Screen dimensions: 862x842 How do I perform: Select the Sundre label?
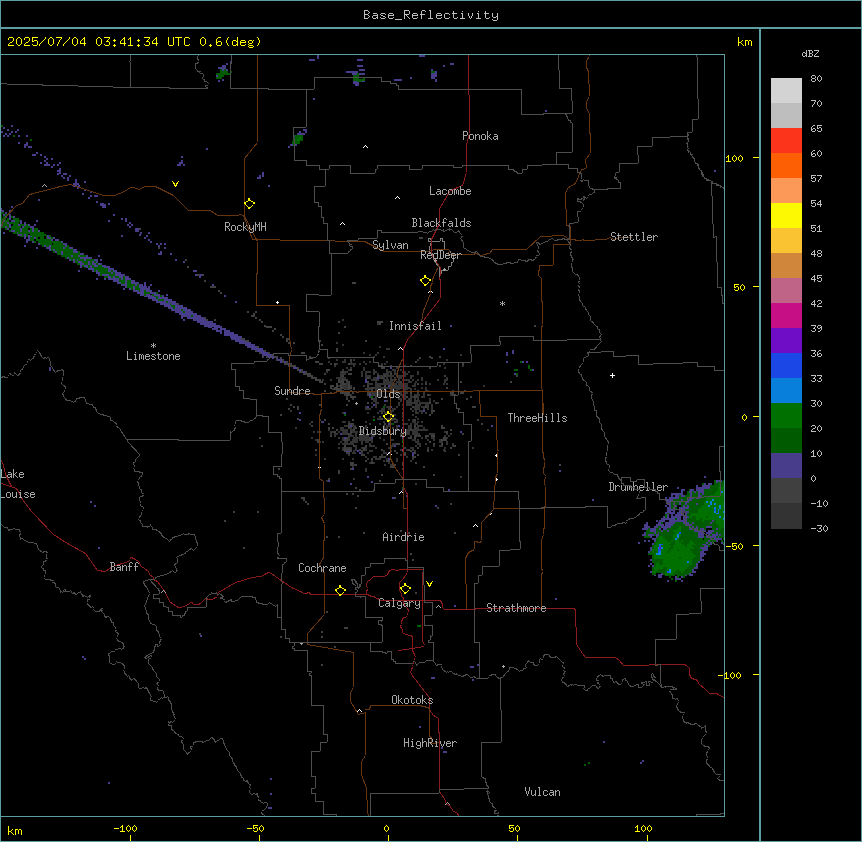point(292,391)
